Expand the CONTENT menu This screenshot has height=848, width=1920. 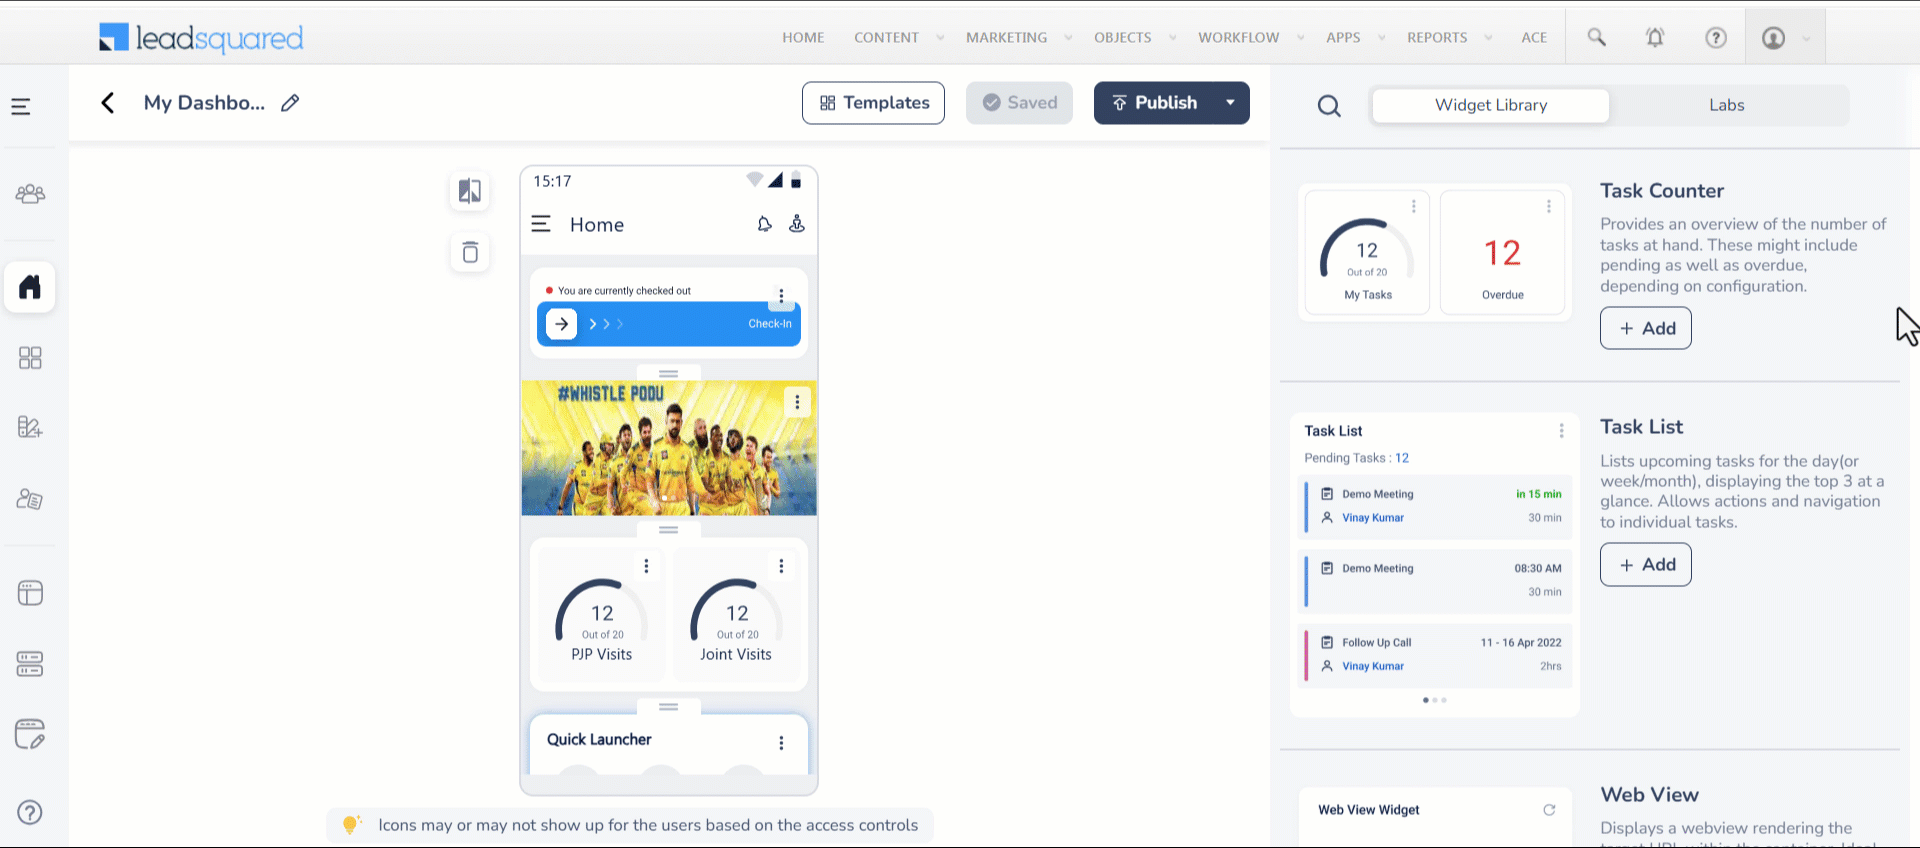[x=898, y=38]
